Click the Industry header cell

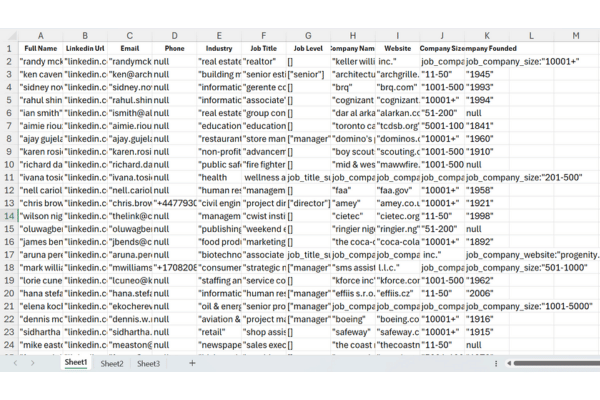click(219, 48)
